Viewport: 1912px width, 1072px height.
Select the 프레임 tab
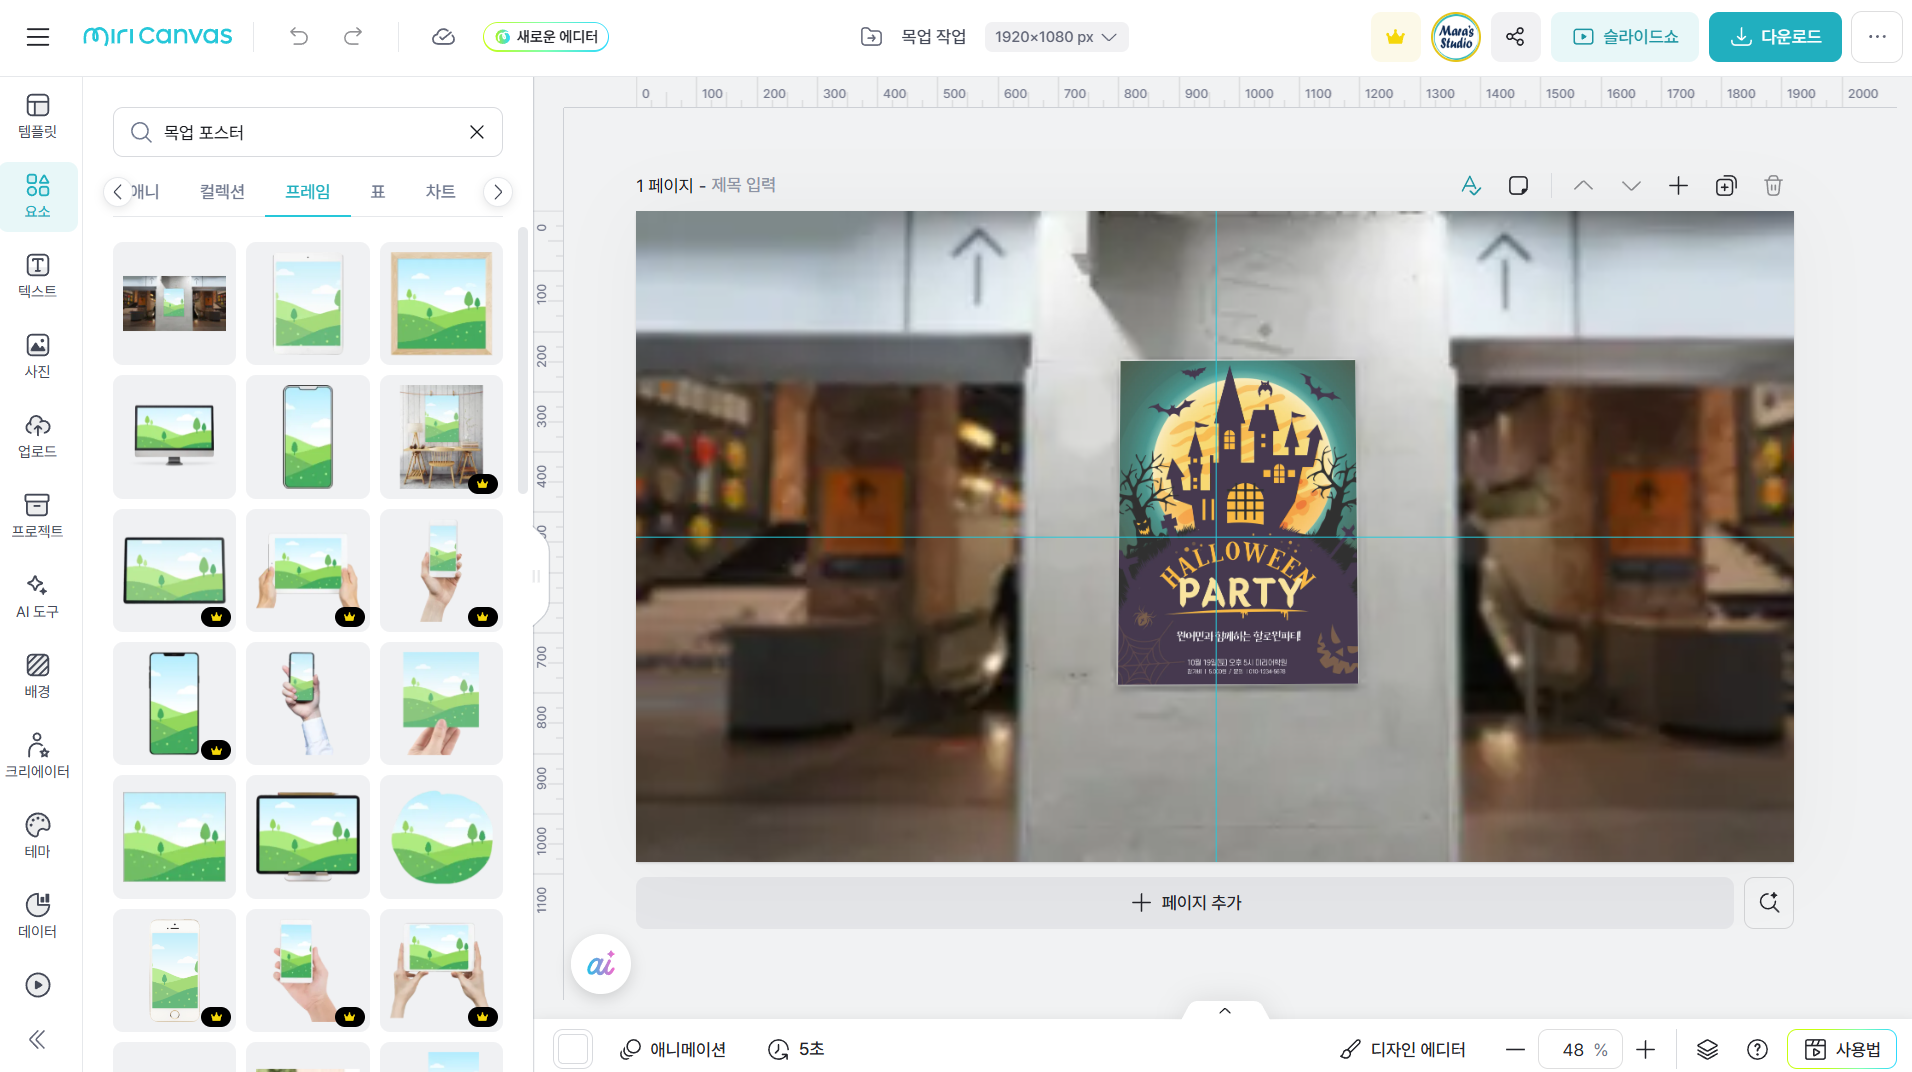coord(308,191)
